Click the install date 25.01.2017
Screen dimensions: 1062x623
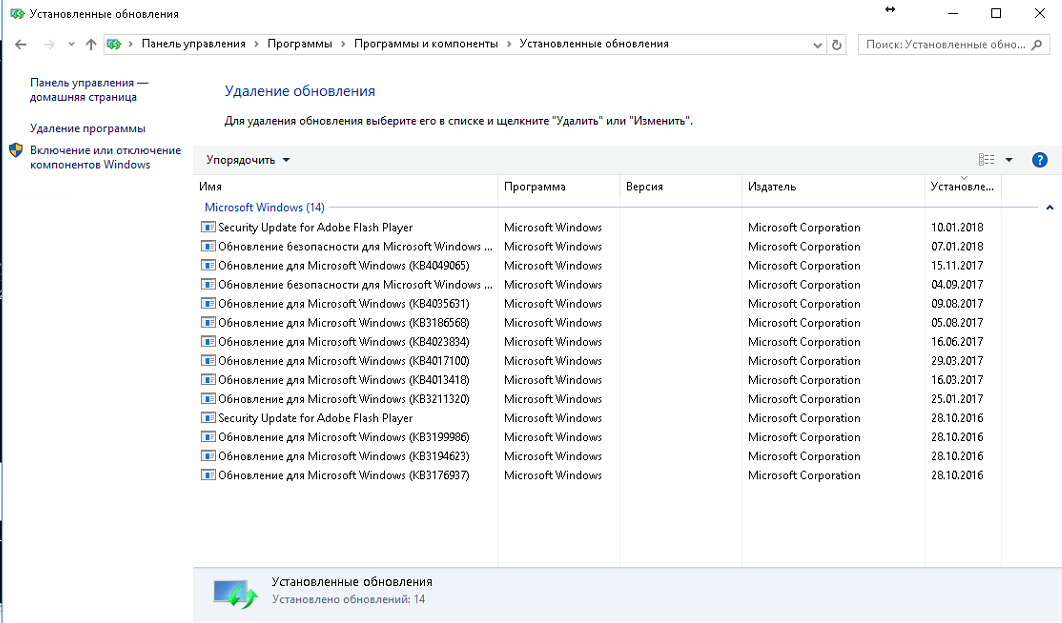click(957, 399)
